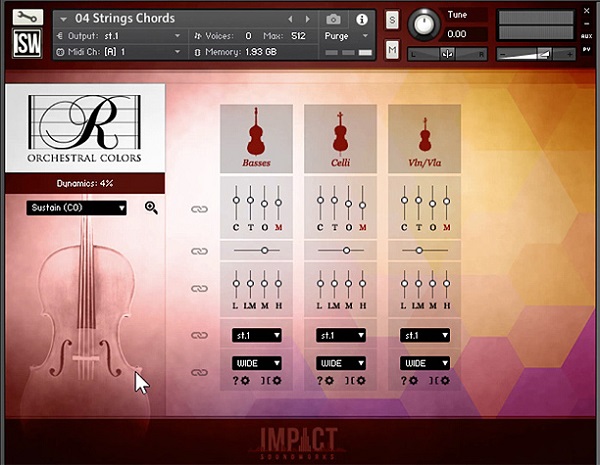Click Basses horizontal slider handle
Image resolution: width=600 pixels, height=465 pixels.
coord(264,250)
